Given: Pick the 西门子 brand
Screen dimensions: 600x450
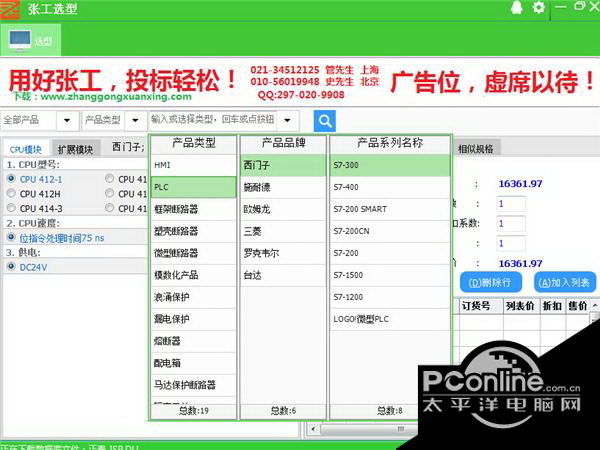Looking at the screenshot, I should pyautogui.click(x=283, y=165).
